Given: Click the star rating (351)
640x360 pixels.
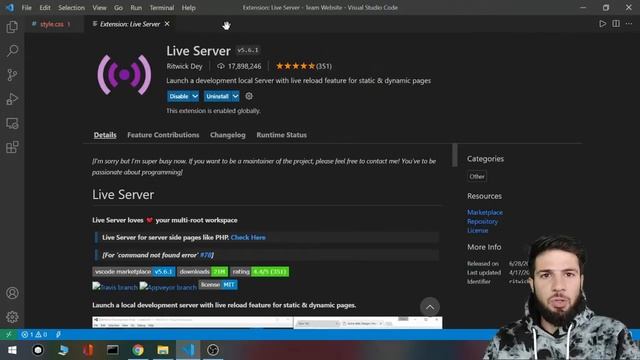Looking at the screenshot, I should (304, 66).
